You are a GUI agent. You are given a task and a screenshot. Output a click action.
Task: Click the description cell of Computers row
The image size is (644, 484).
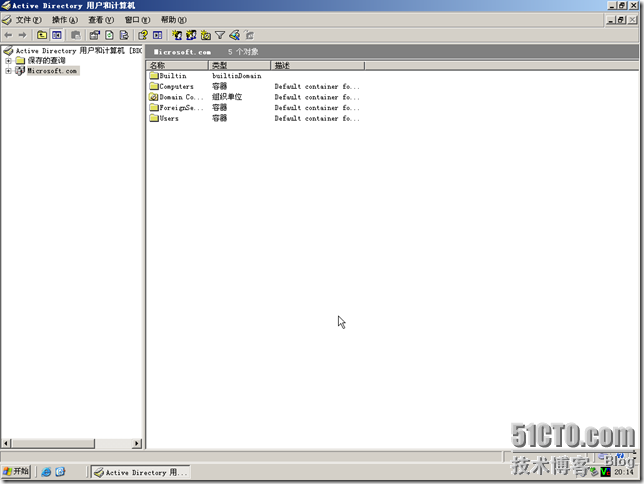(x=317, y=87)
